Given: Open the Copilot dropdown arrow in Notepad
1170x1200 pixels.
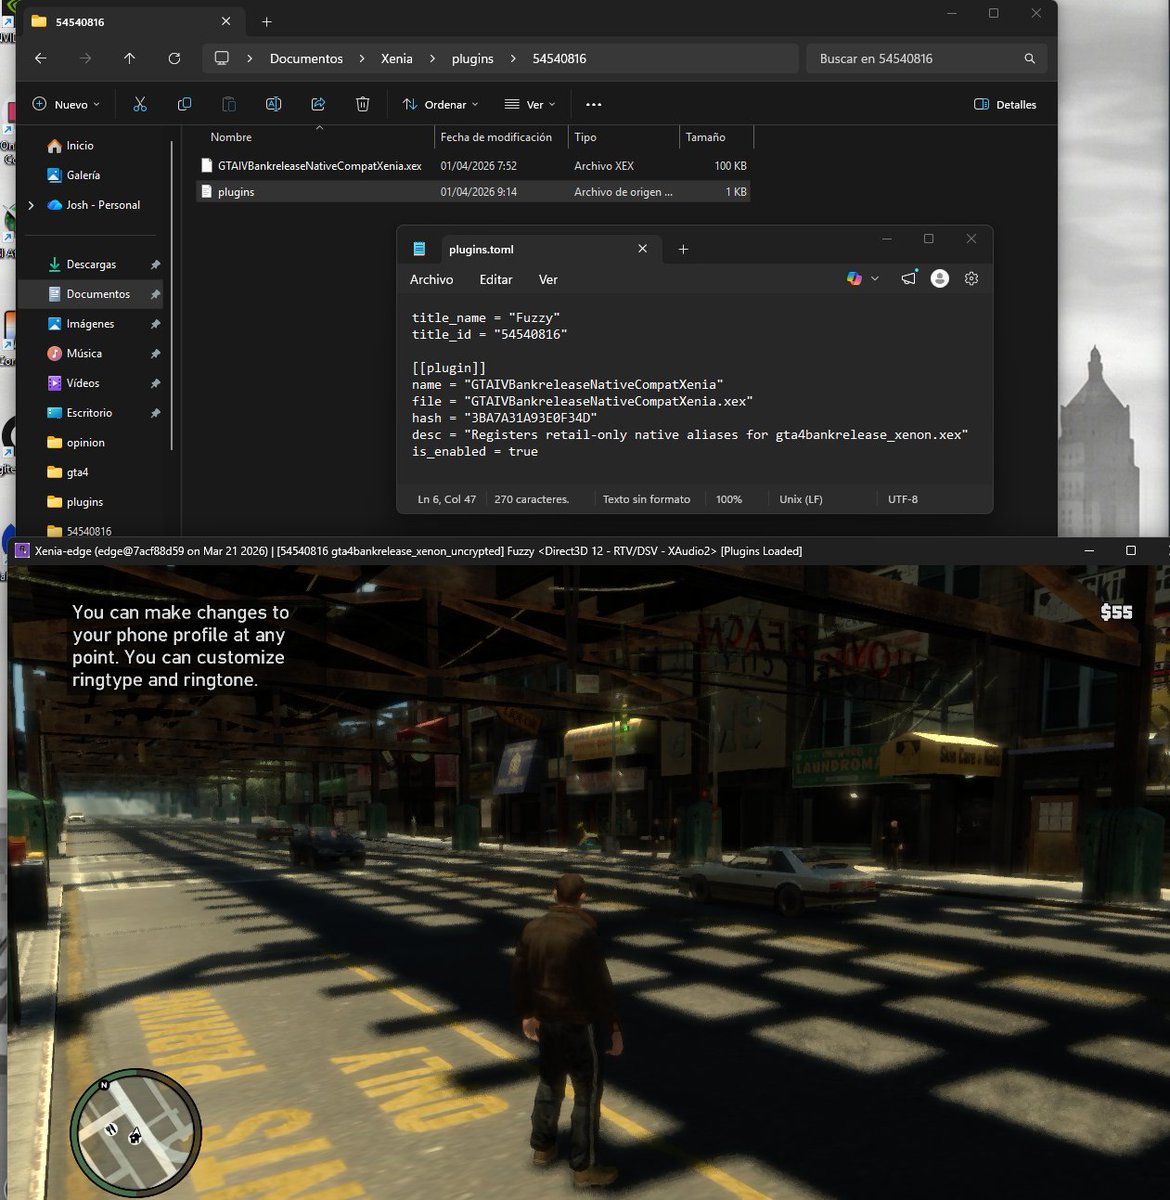Looking at the screenshot, I should point(875,279).
